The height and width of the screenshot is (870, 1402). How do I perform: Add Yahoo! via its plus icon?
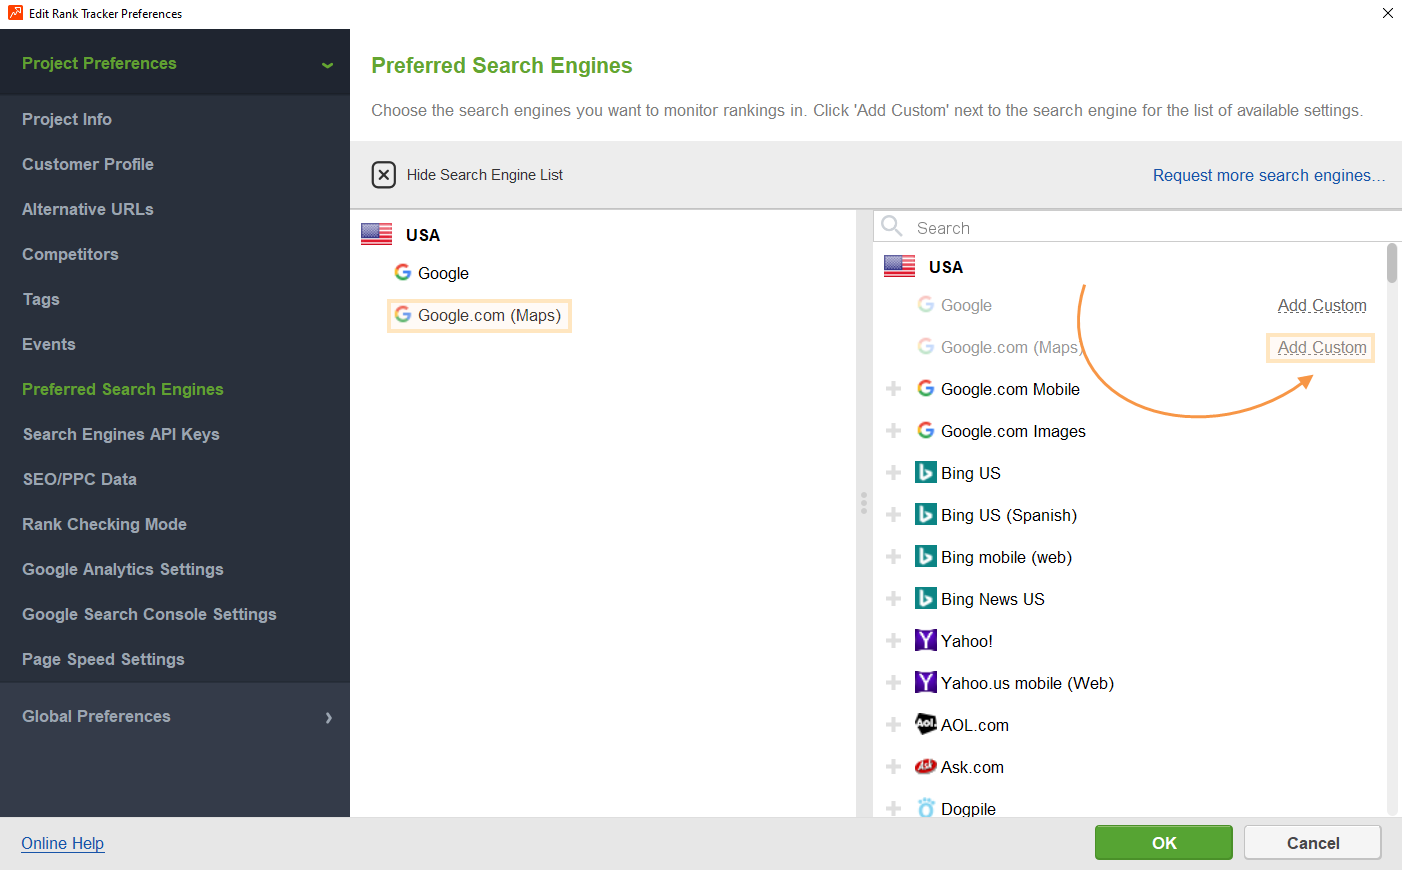click(x=894, y=641)
